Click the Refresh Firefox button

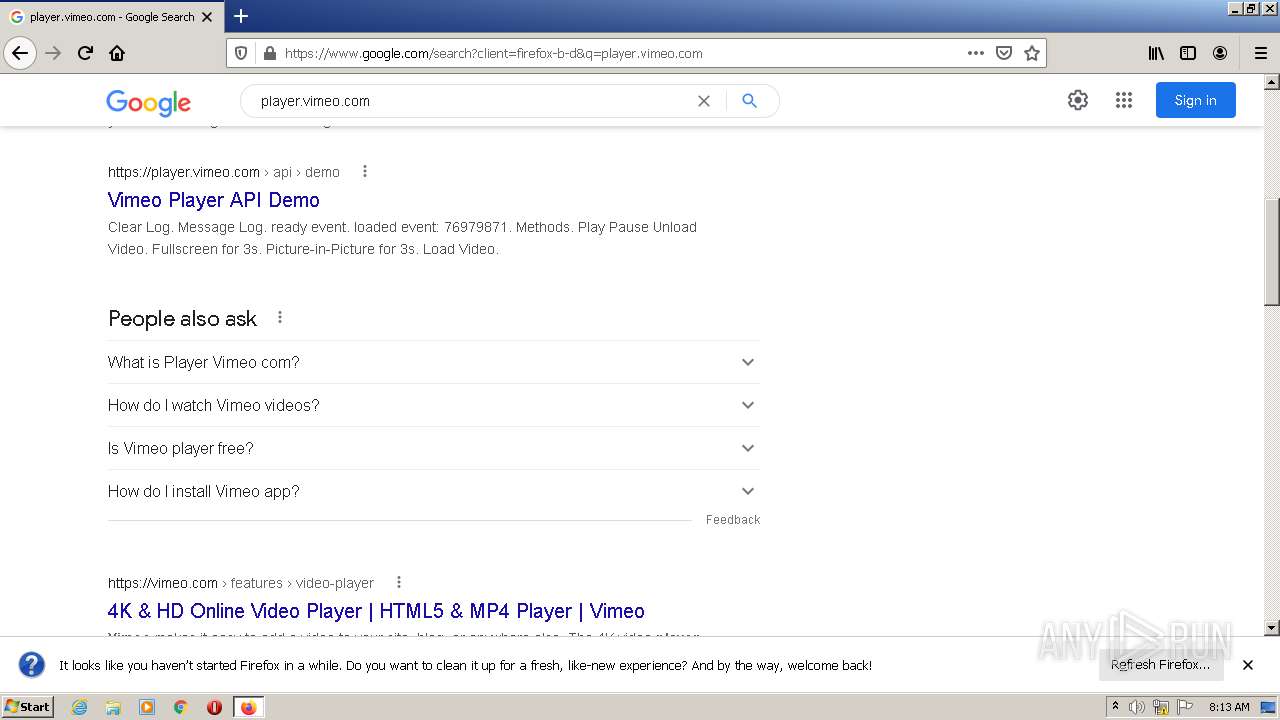(1161, 665)
